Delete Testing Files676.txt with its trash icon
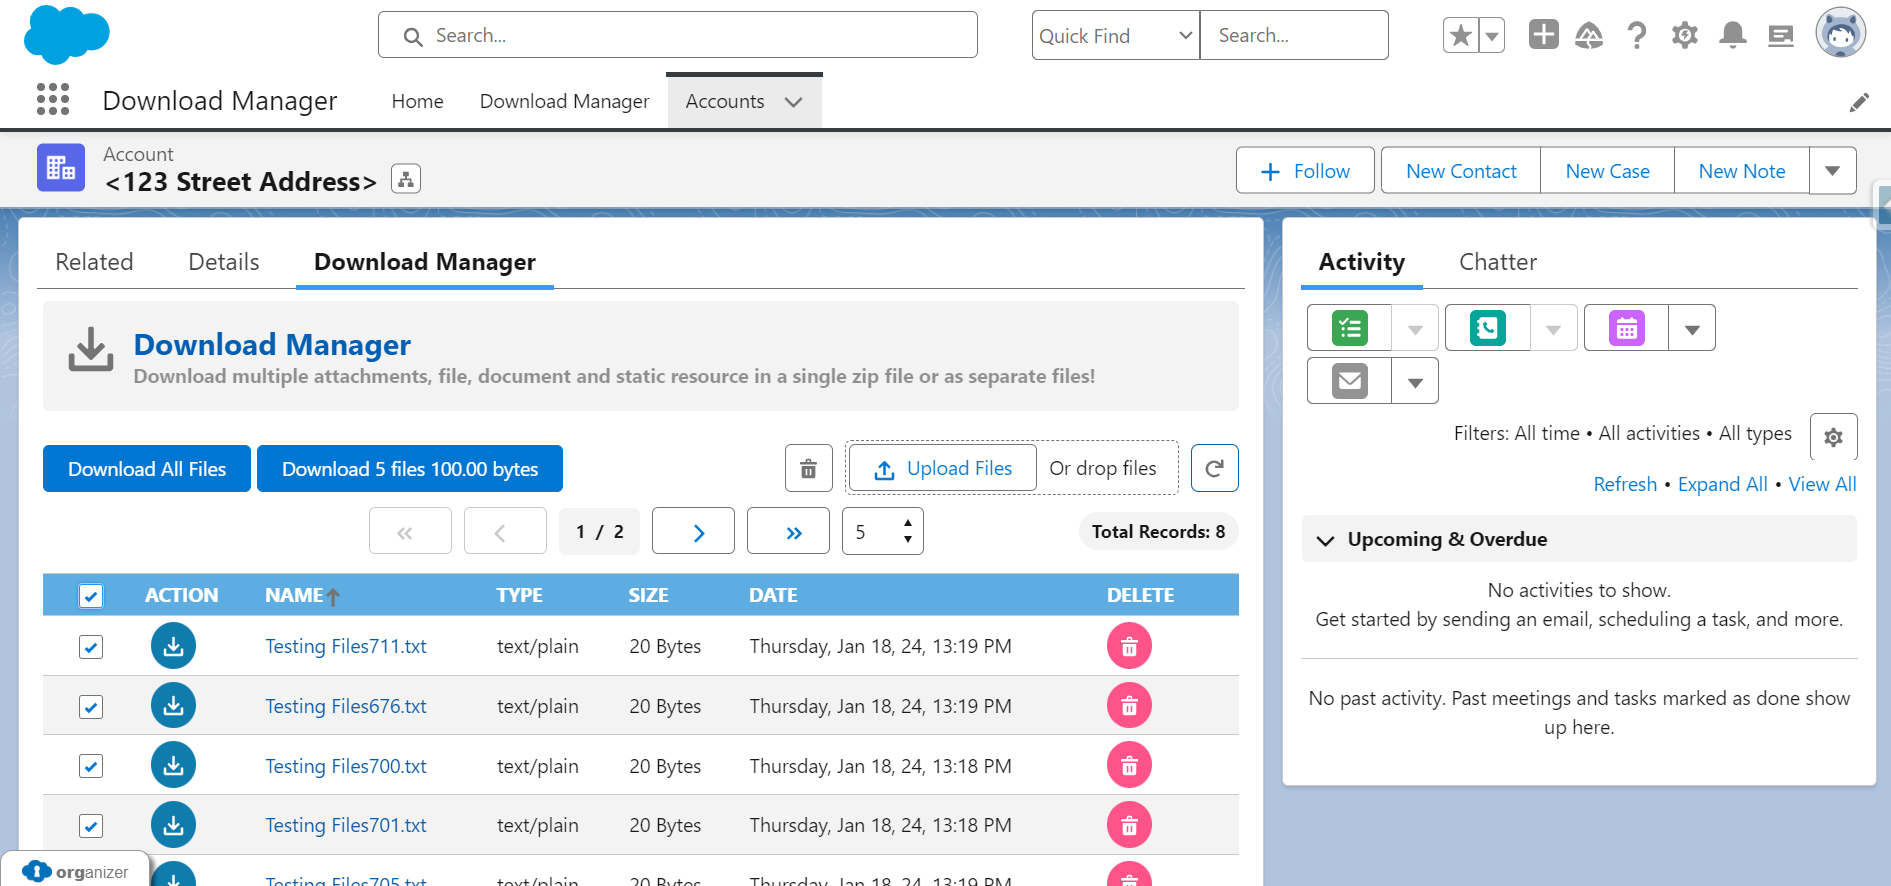Image resolution: width=1891 pixels, height=886 pixels. point(1129,706)
